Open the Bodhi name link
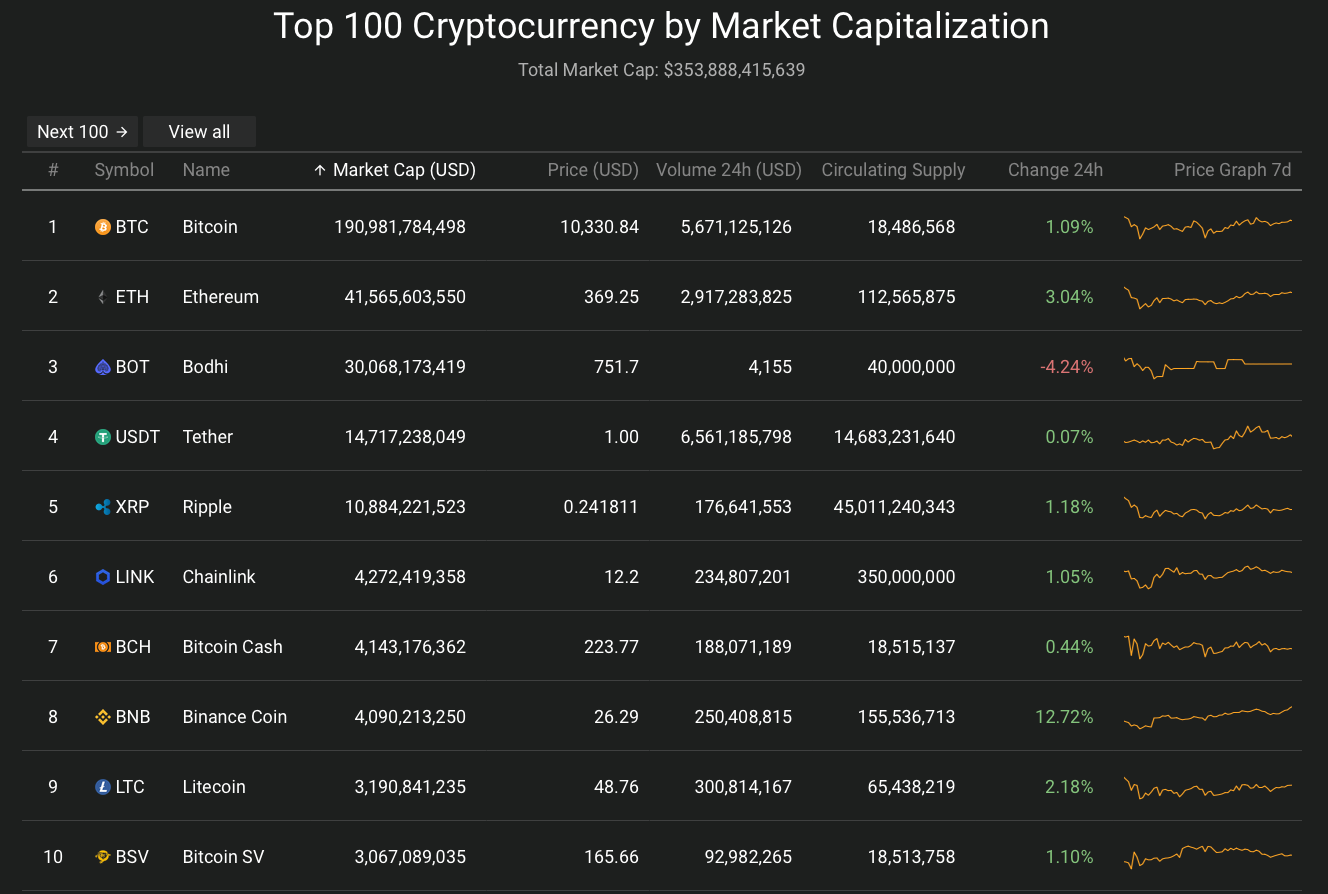Viewport: 1328px width, 894px height. (205, 367)
